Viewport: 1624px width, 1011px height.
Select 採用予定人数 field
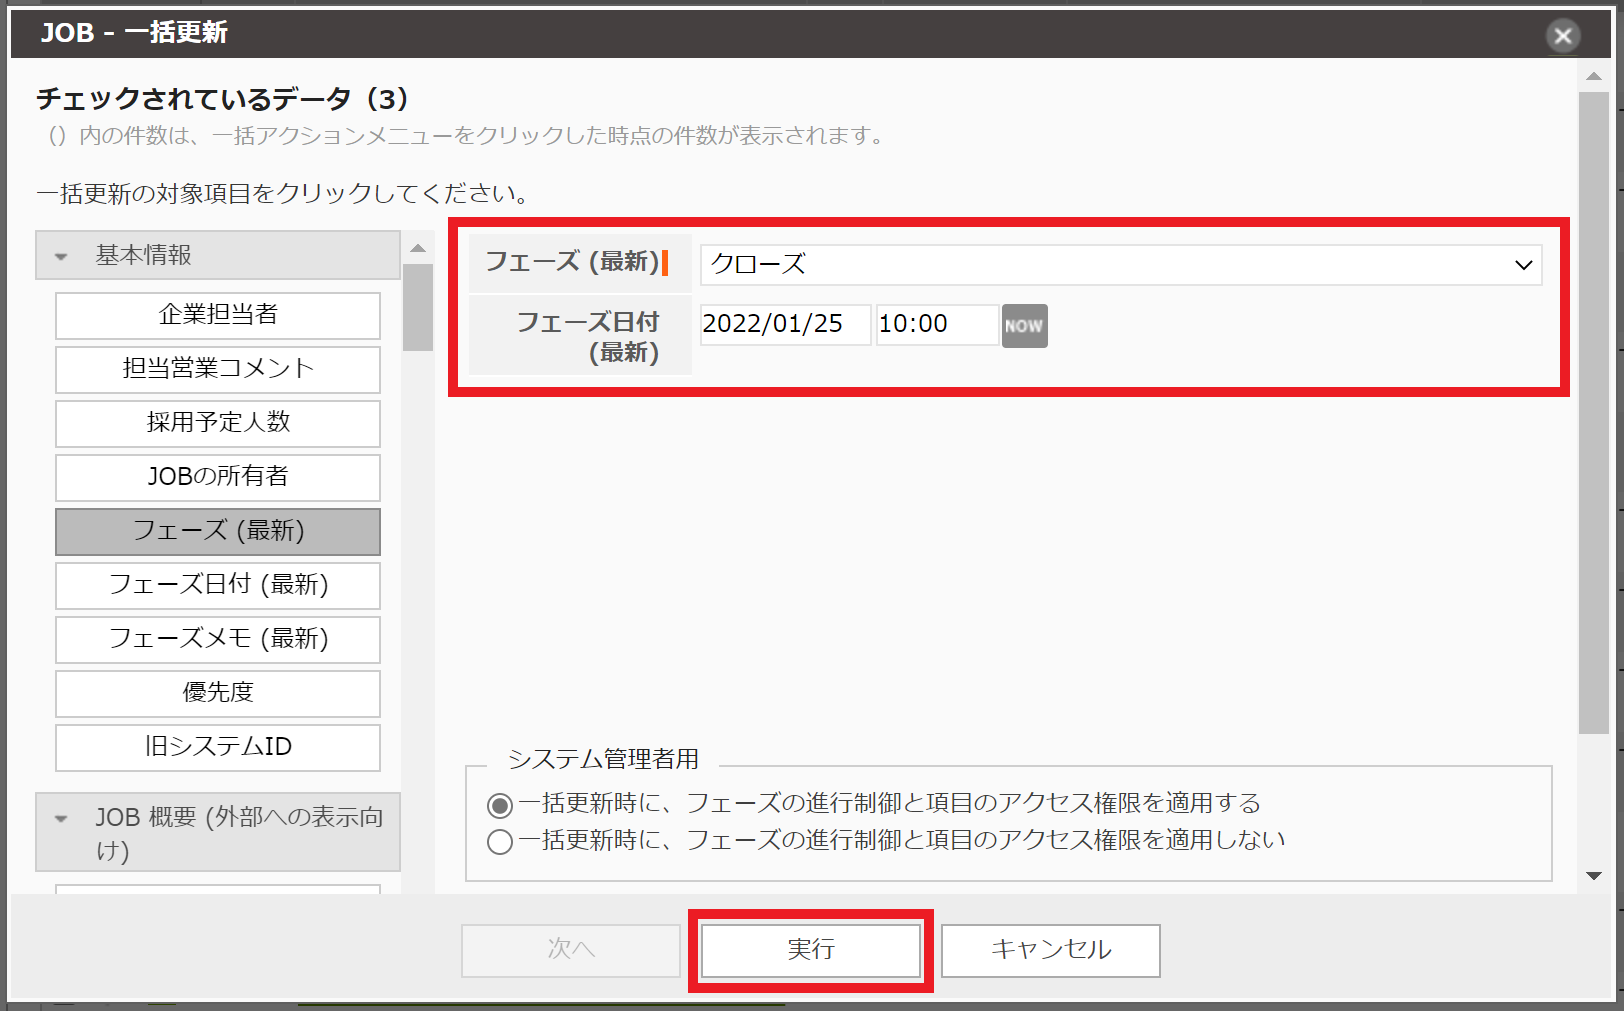(218, 423)
